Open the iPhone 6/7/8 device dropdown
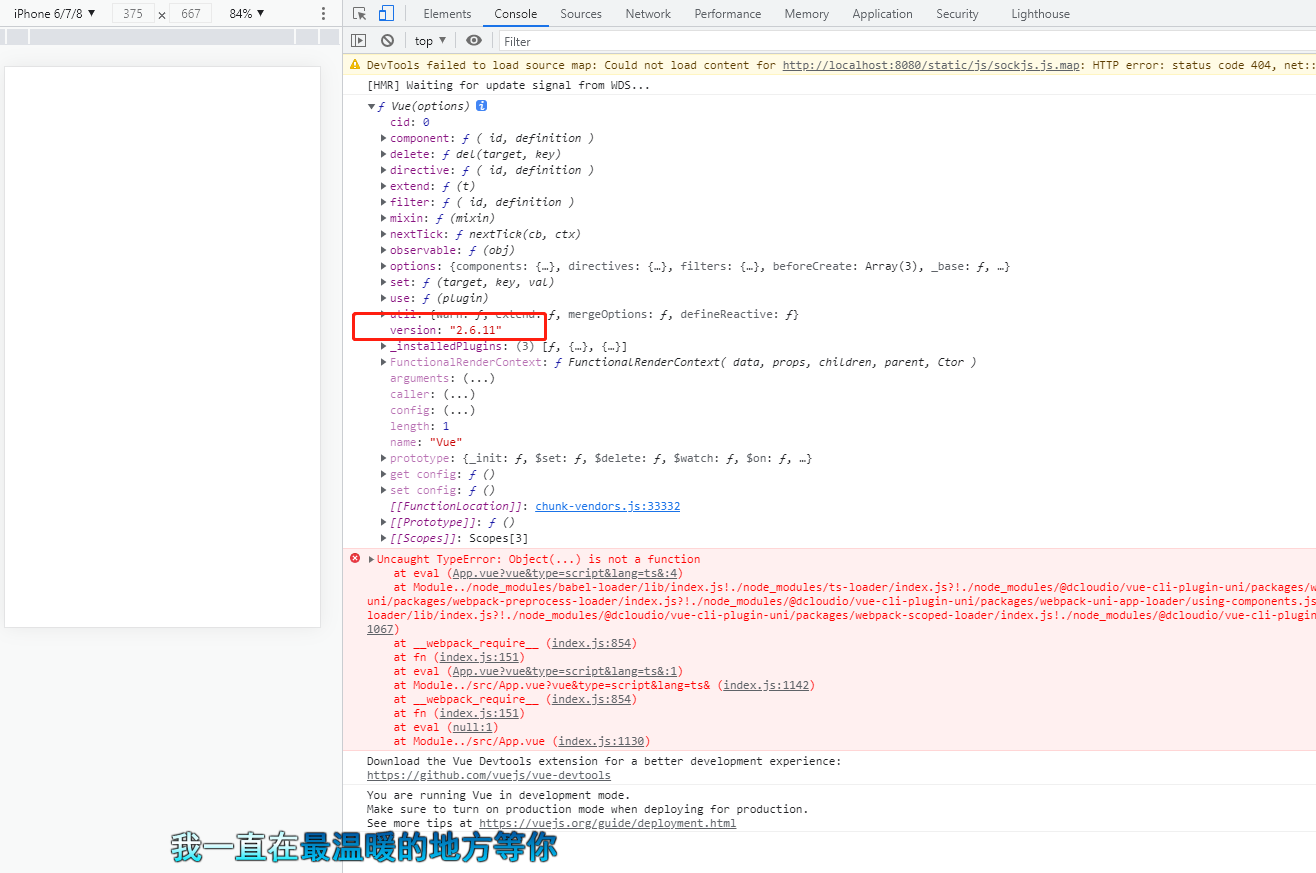 (x=55, y=14)
